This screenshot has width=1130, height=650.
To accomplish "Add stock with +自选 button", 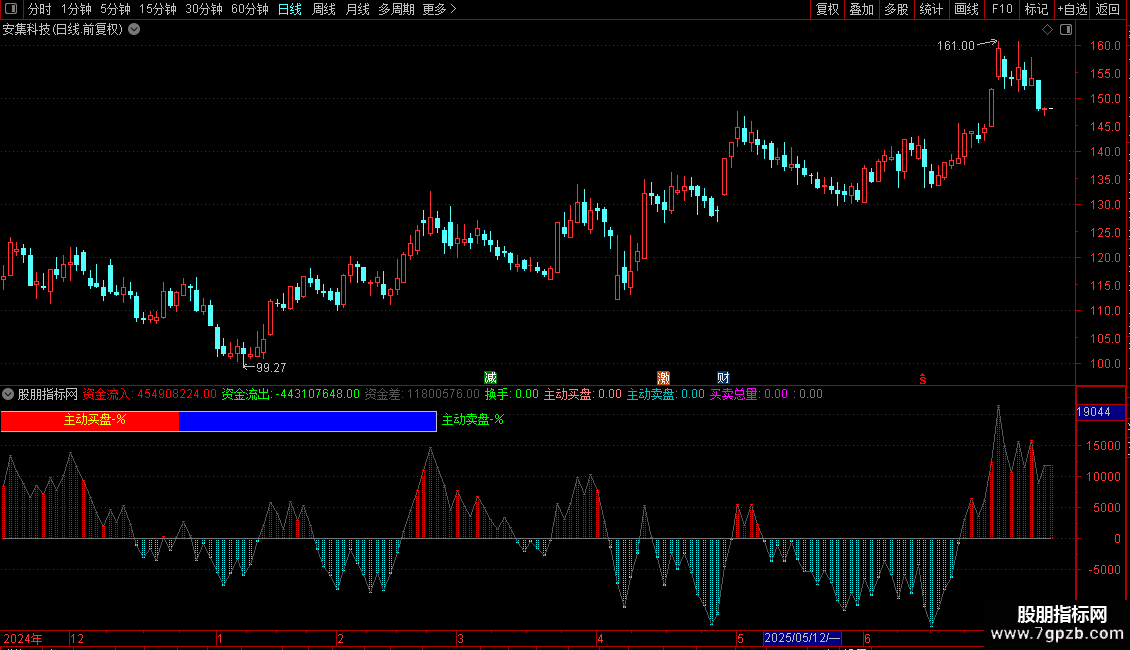I will click(x=1072, y=9).
